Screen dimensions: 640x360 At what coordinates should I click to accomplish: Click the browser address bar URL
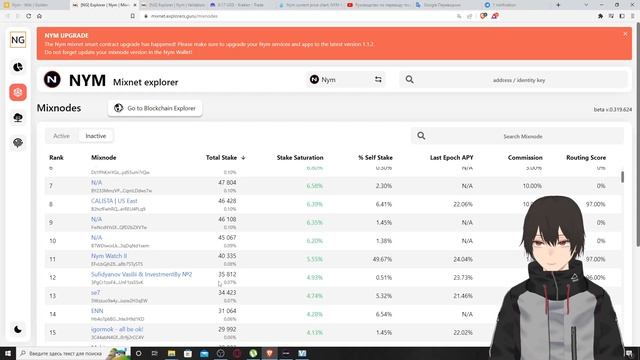point(184,16)
